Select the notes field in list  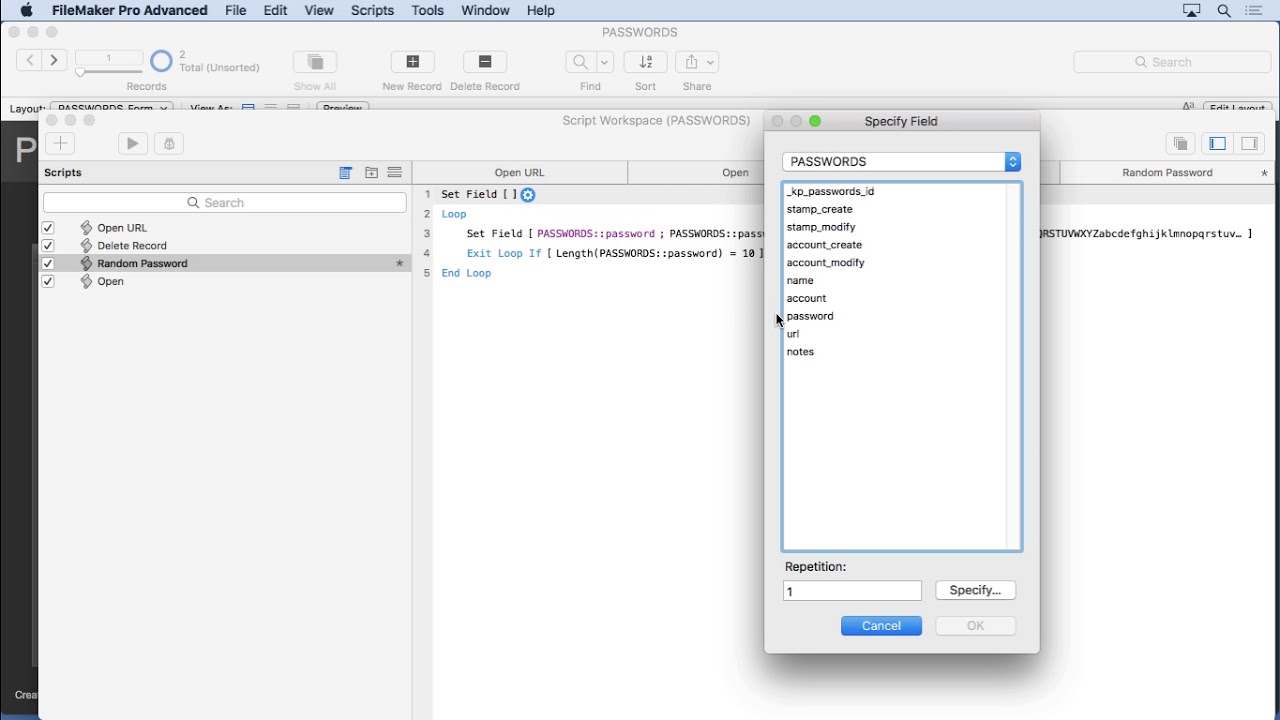[x=895, y=353]
